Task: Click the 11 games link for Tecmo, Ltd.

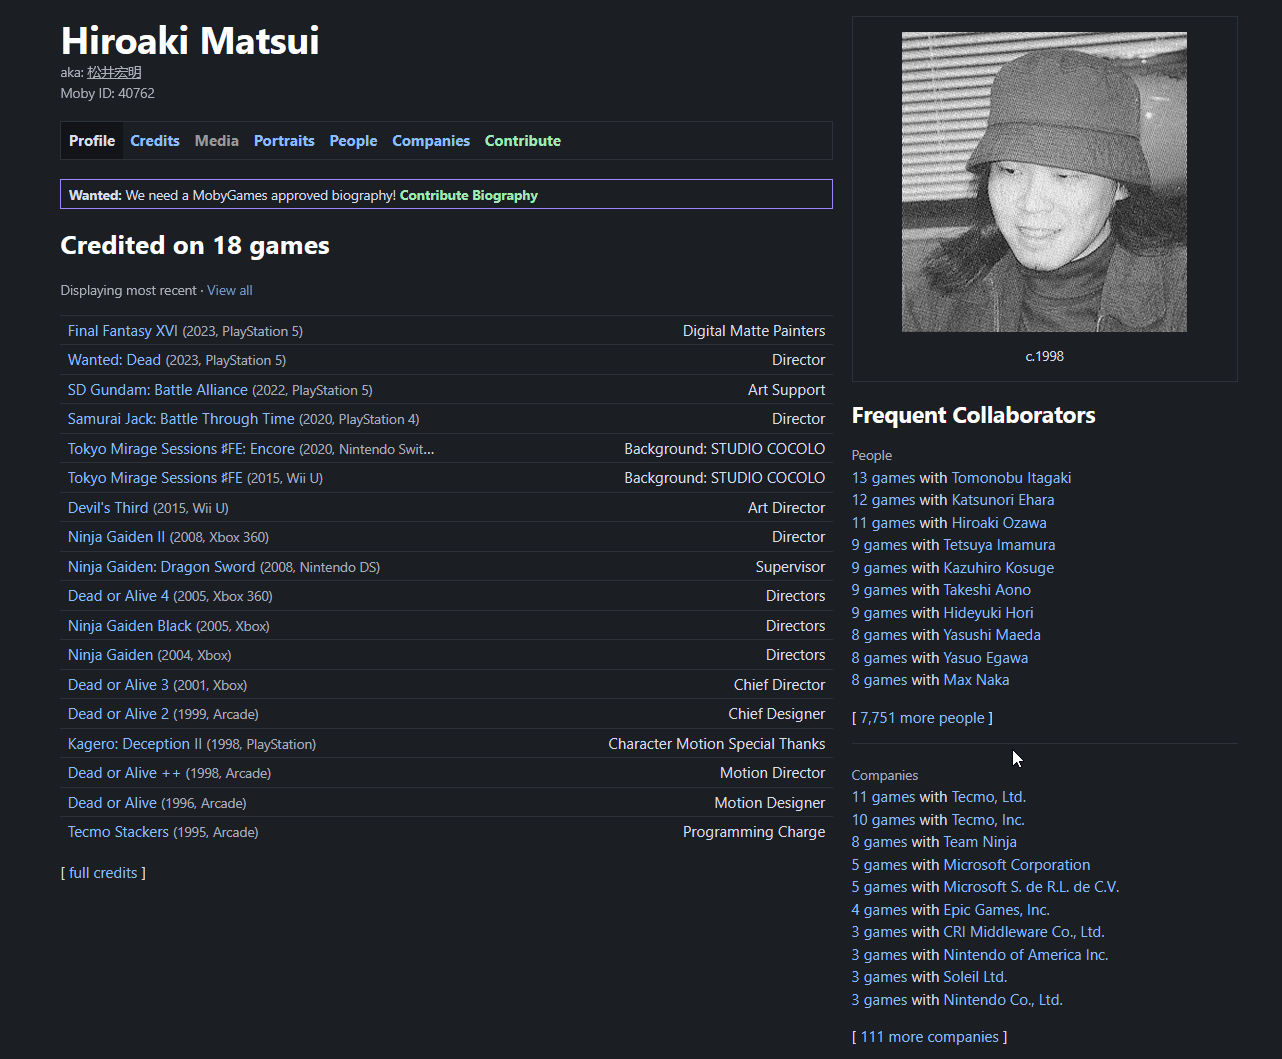Action: (883, 797)
